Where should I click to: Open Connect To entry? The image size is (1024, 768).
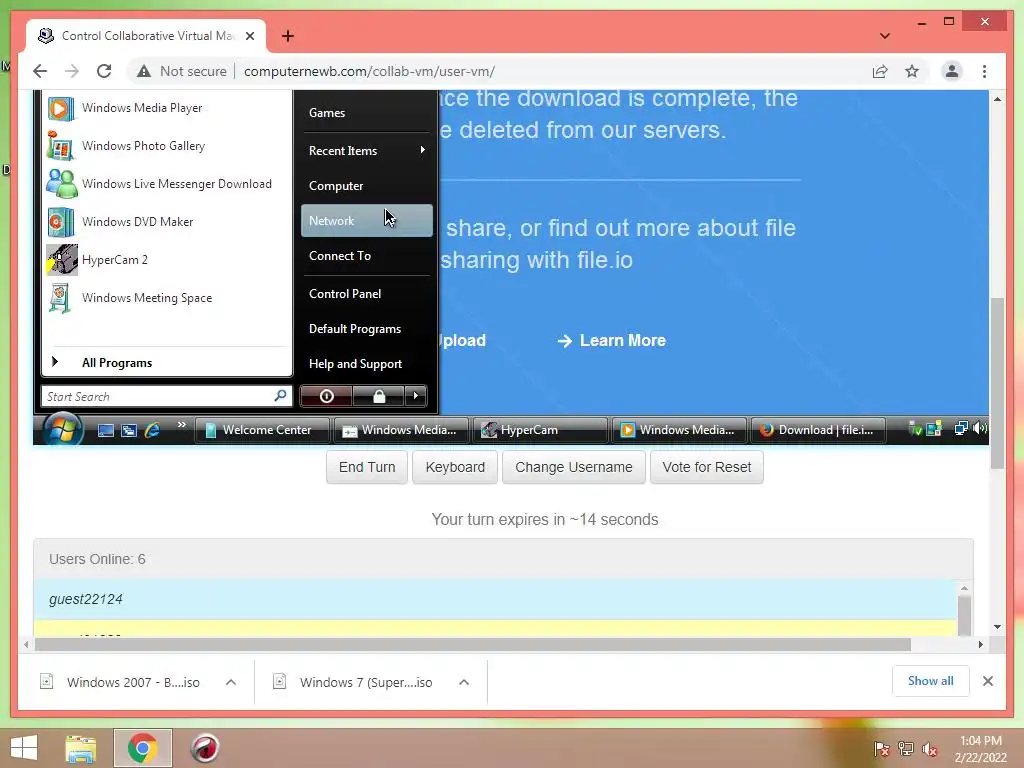[366, 256]
